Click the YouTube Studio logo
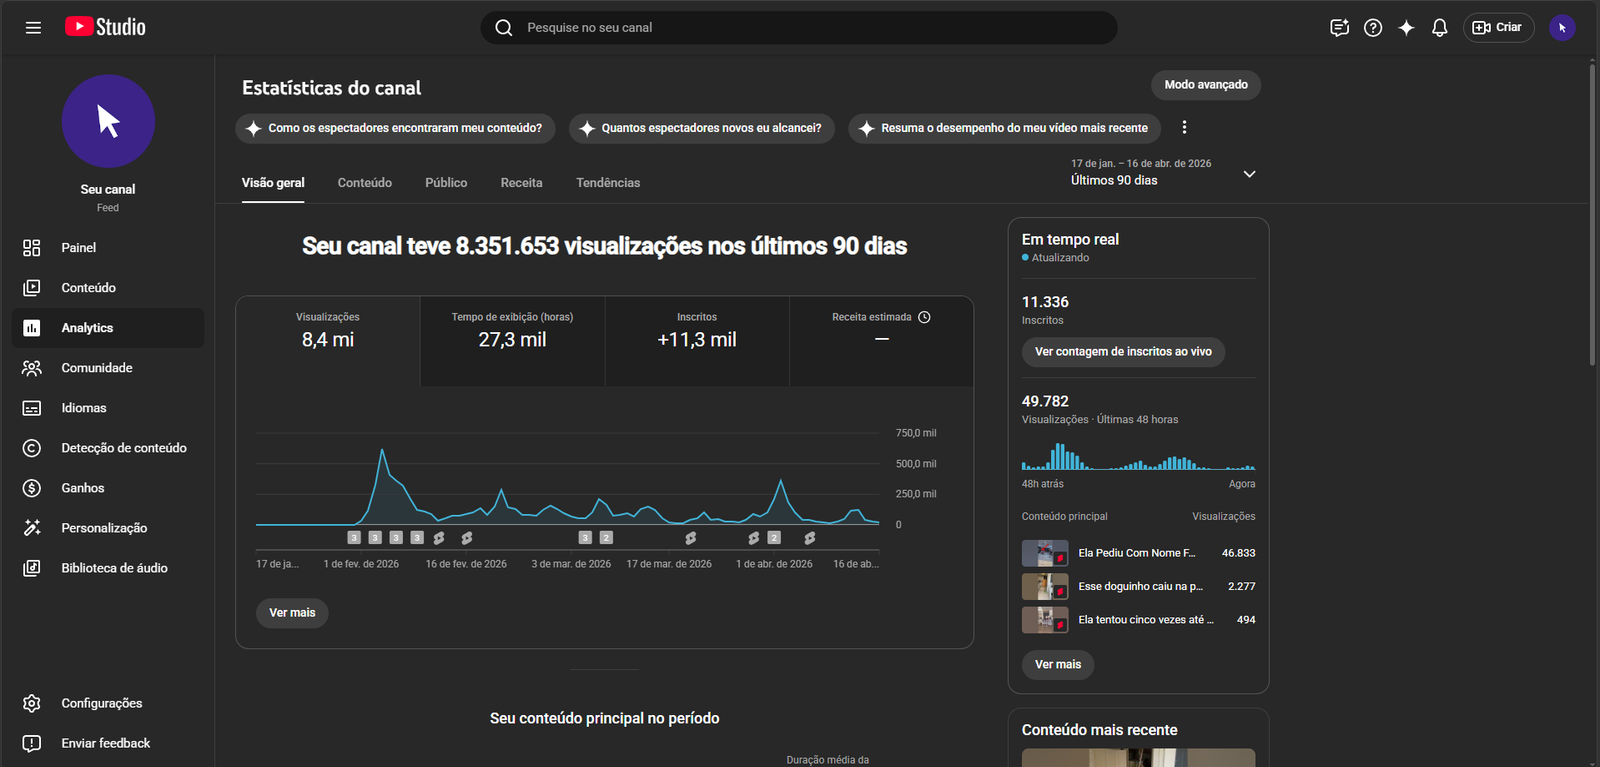This screenshot has height=767, width=1600. 106,27
